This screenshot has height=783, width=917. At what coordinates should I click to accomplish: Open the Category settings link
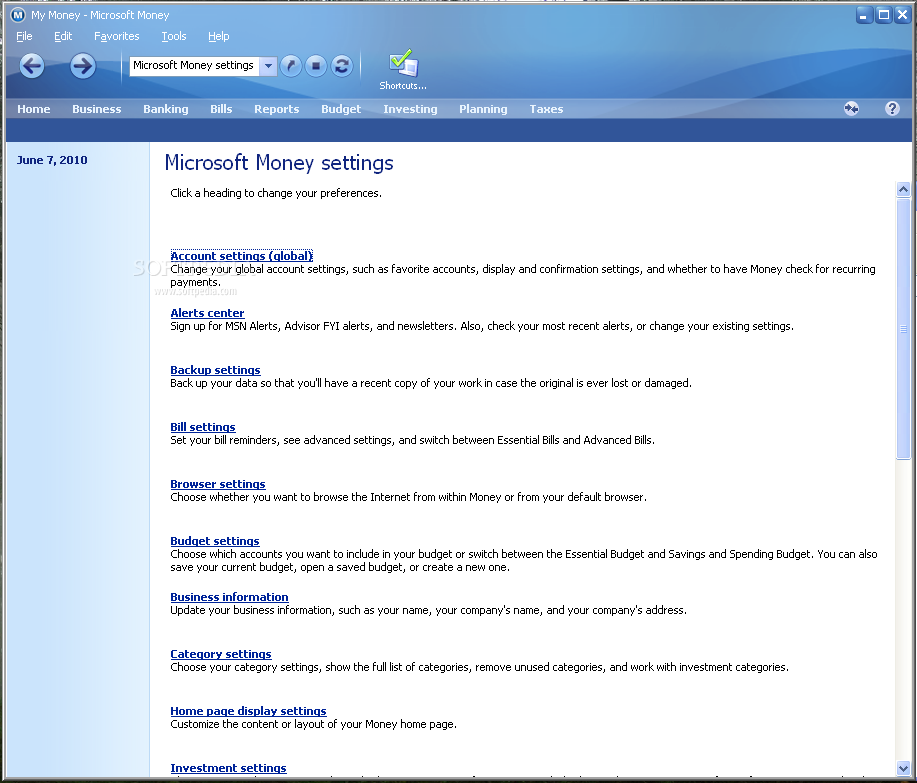point(220,654)
